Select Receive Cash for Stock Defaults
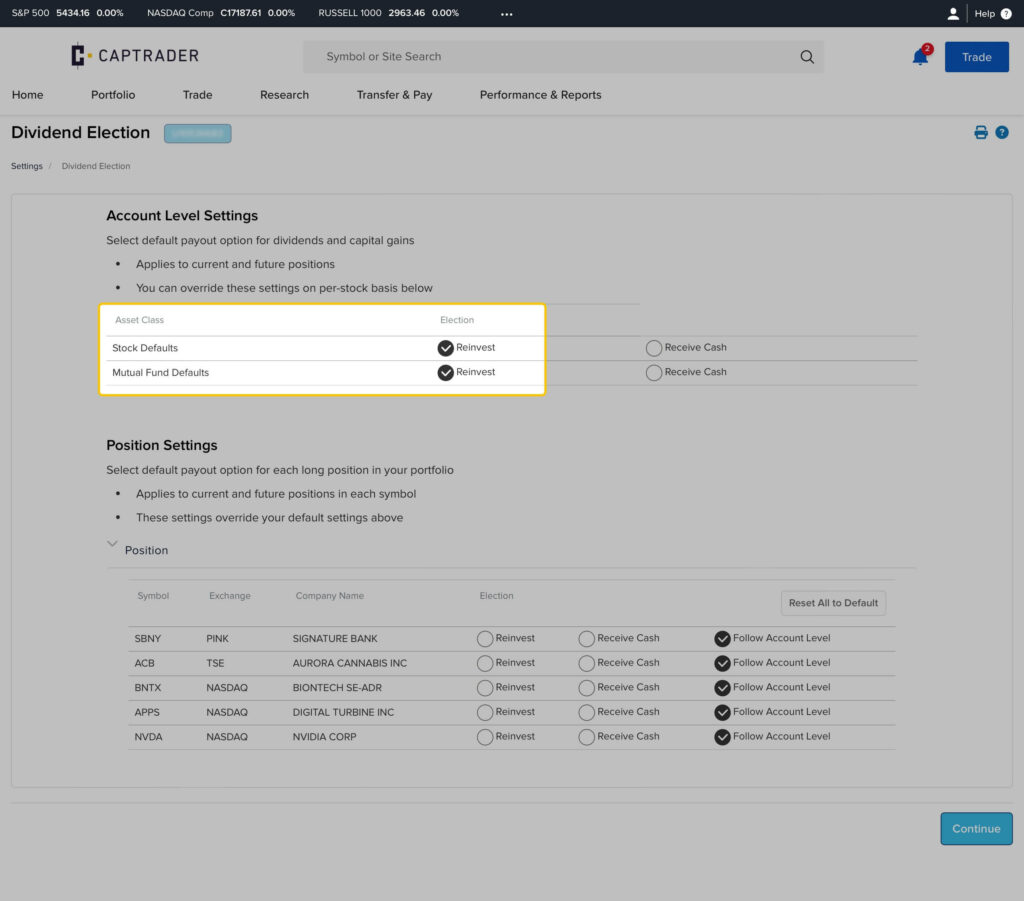This screenshot has height=901, width=1024. pos(654,348)
